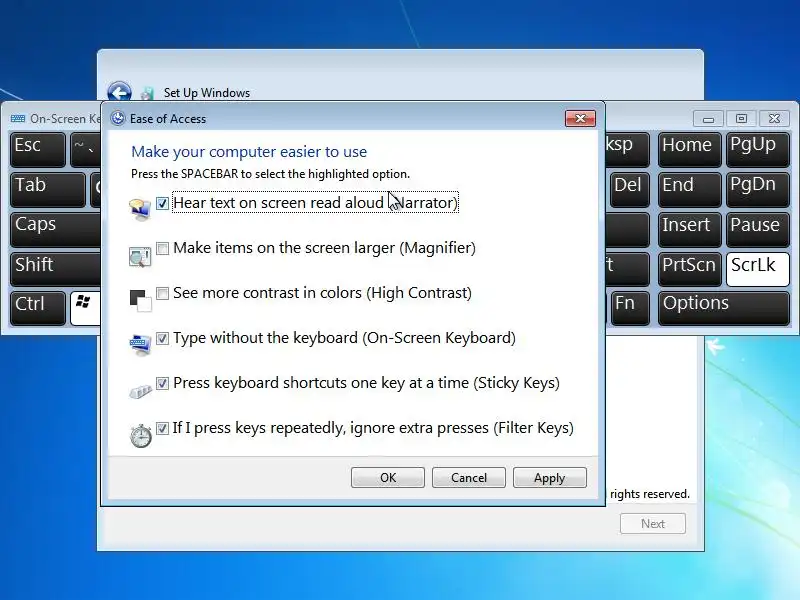
Task: Click the Fn key on On-Screen Keyboard
Action: click(630, 308)
